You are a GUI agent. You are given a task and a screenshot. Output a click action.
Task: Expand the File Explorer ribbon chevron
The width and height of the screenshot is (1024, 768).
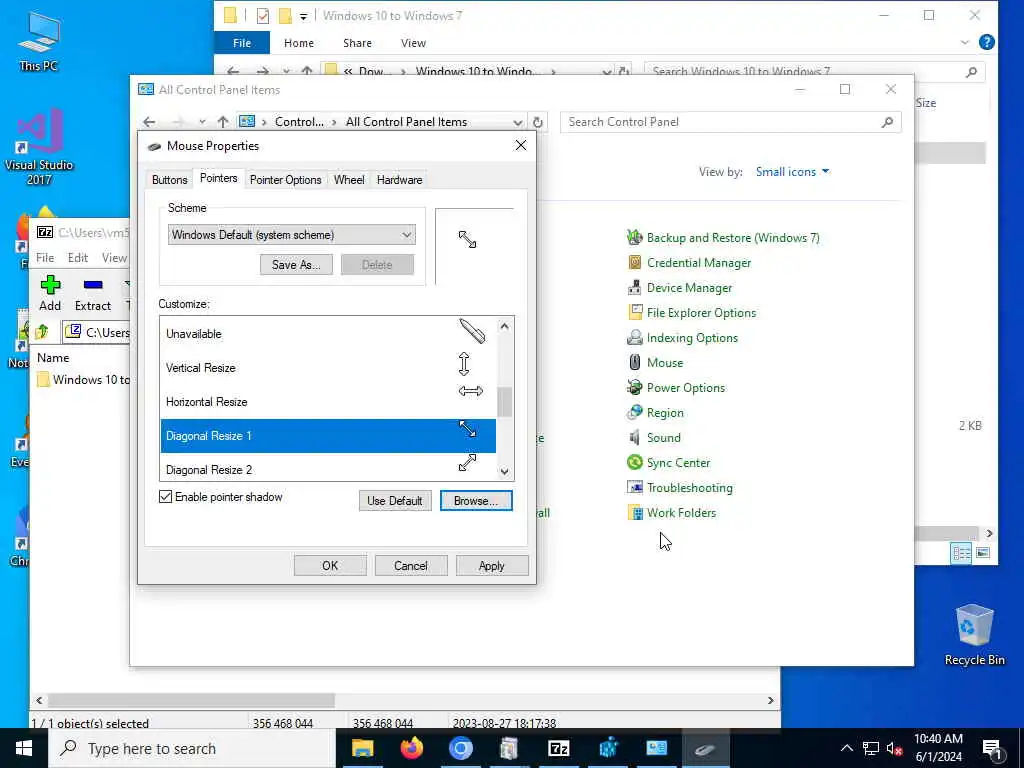(965, 42)
